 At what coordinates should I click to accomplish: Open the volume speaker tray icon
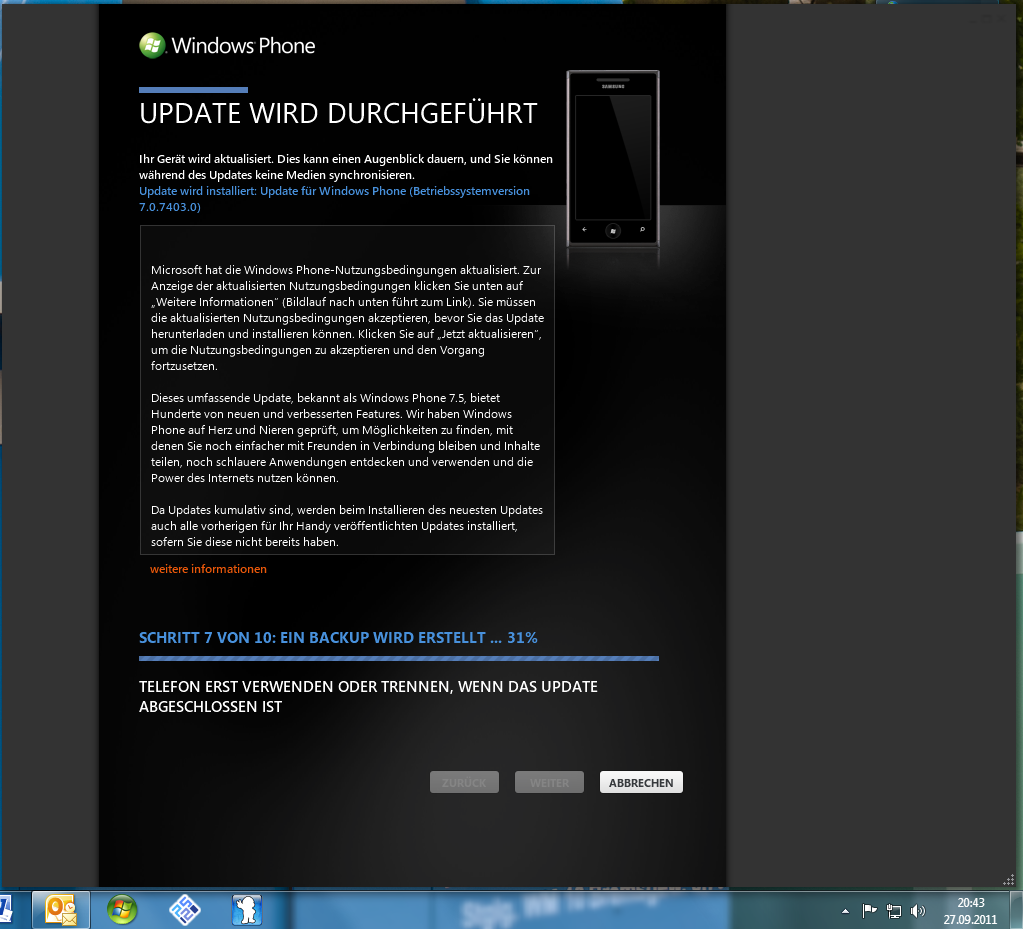(918, 911)
